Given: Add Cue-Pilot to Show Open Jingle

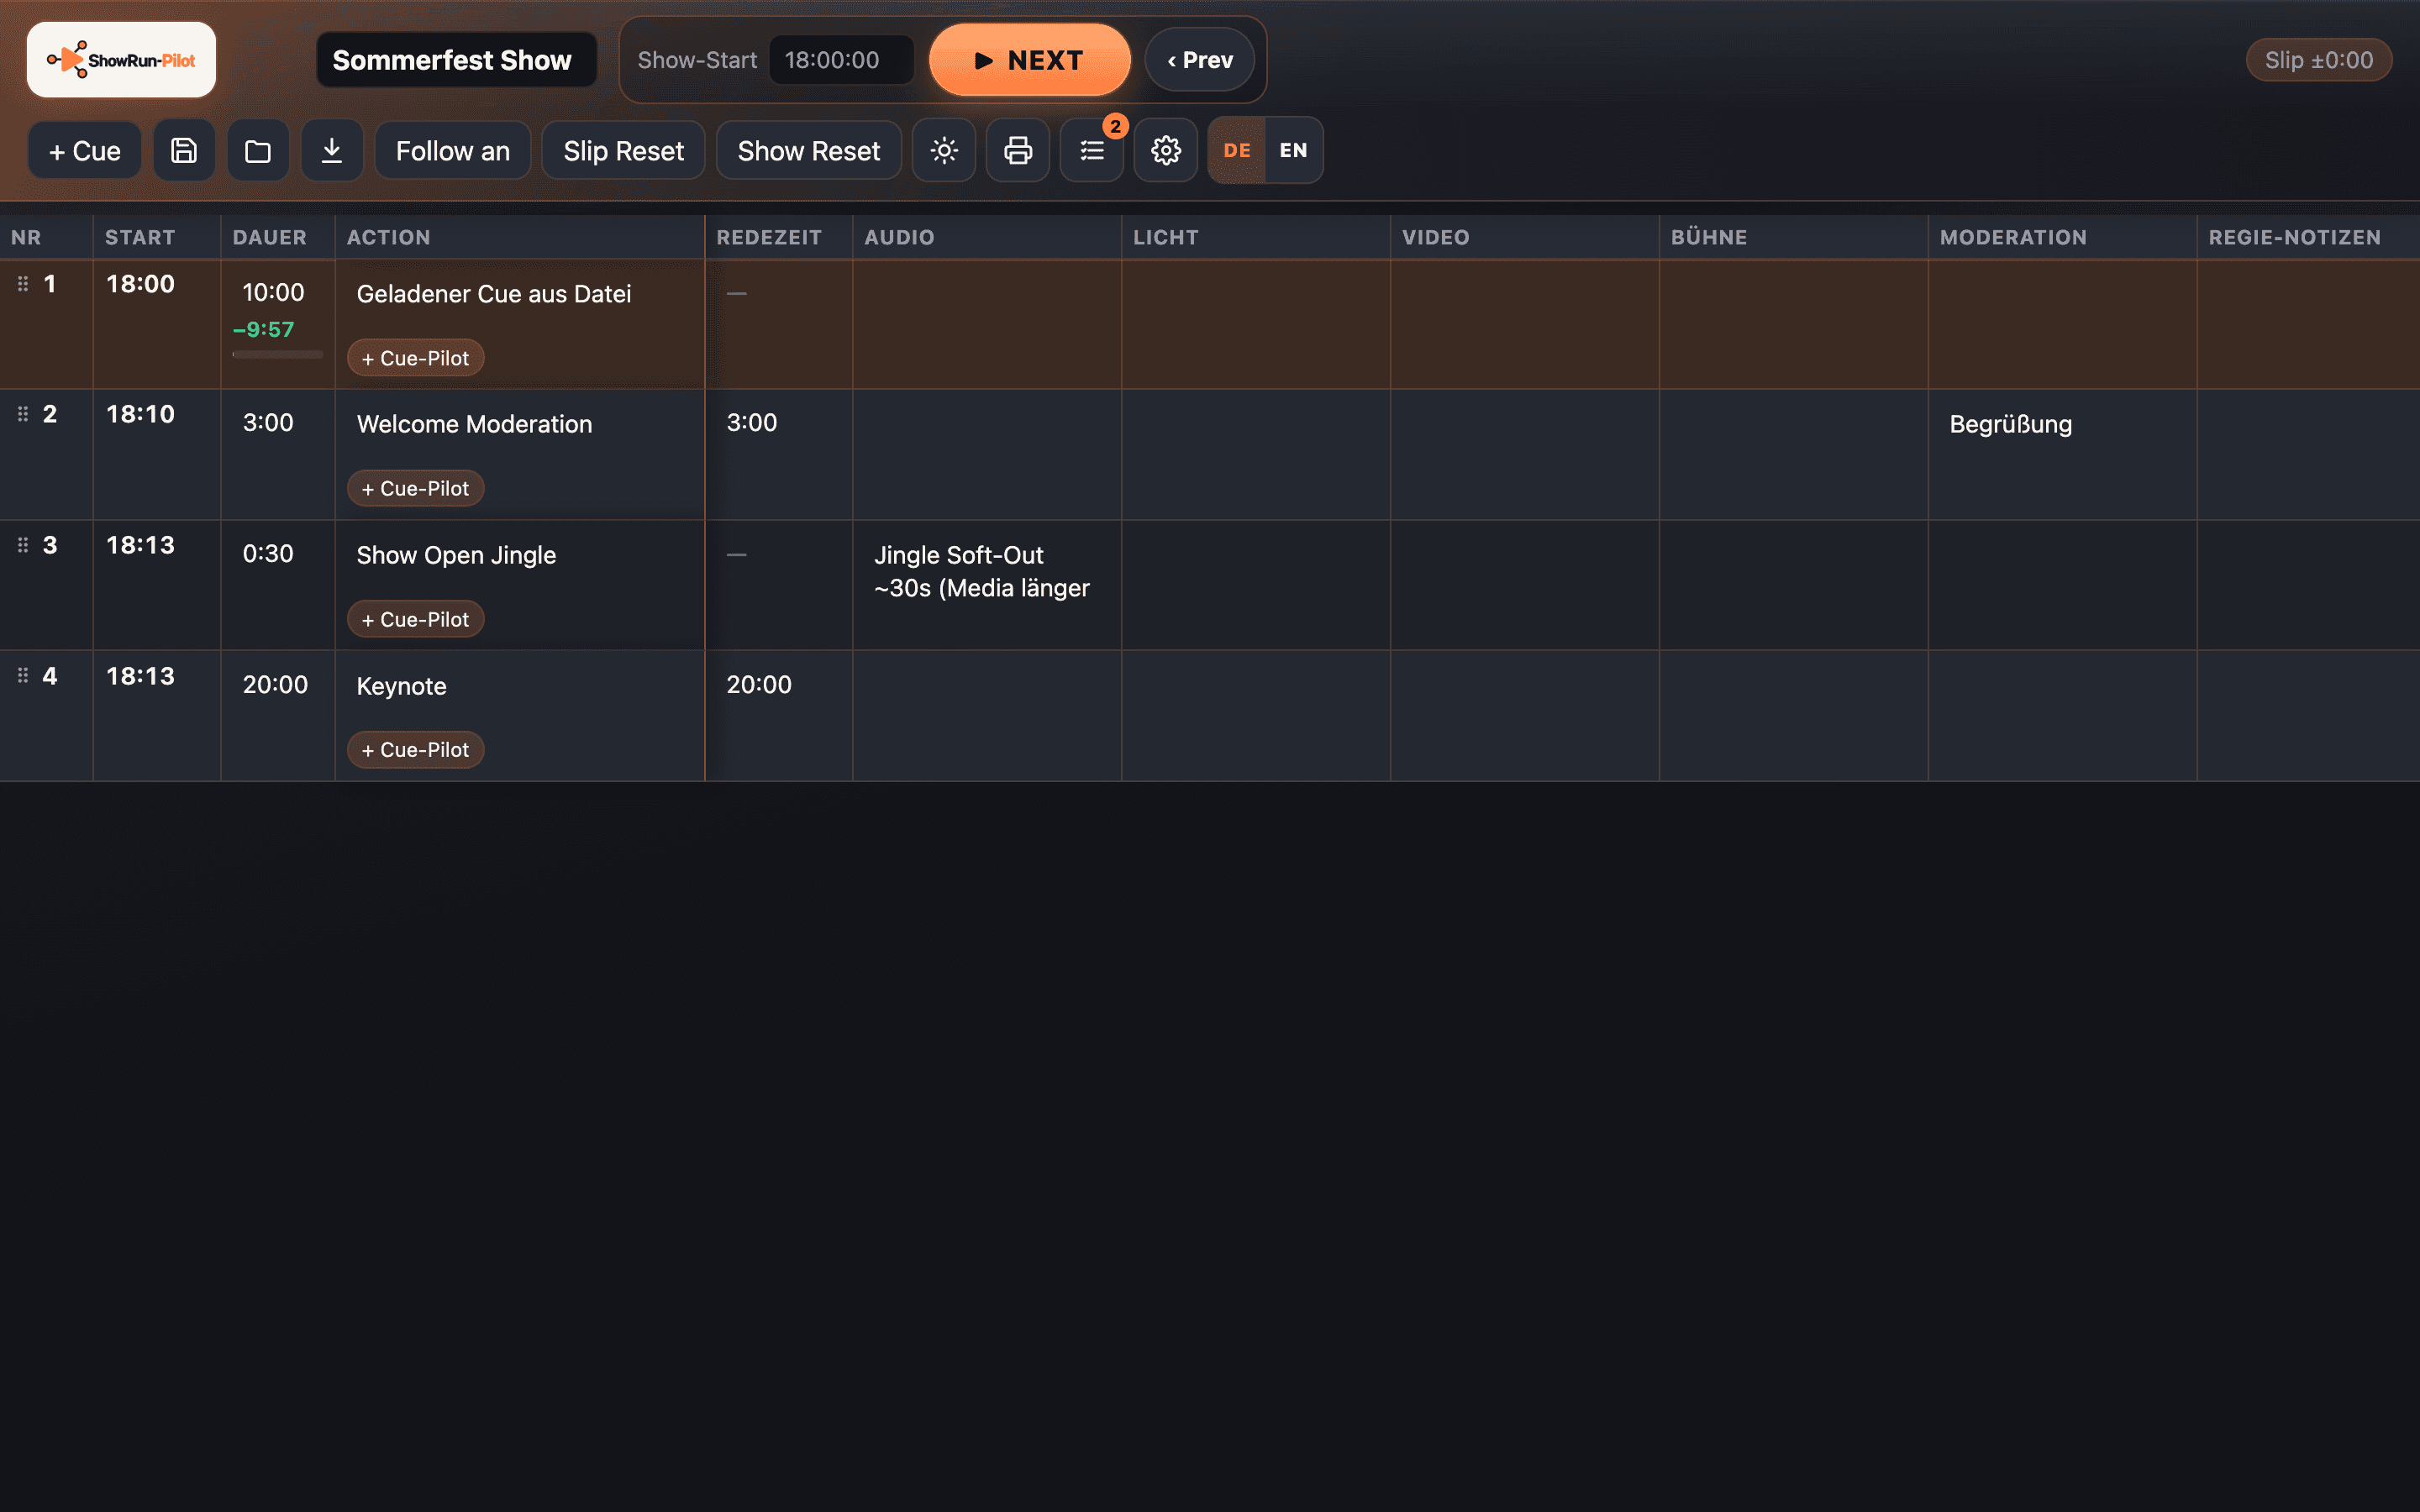Looking at the screenshot, I should point(416,619).
